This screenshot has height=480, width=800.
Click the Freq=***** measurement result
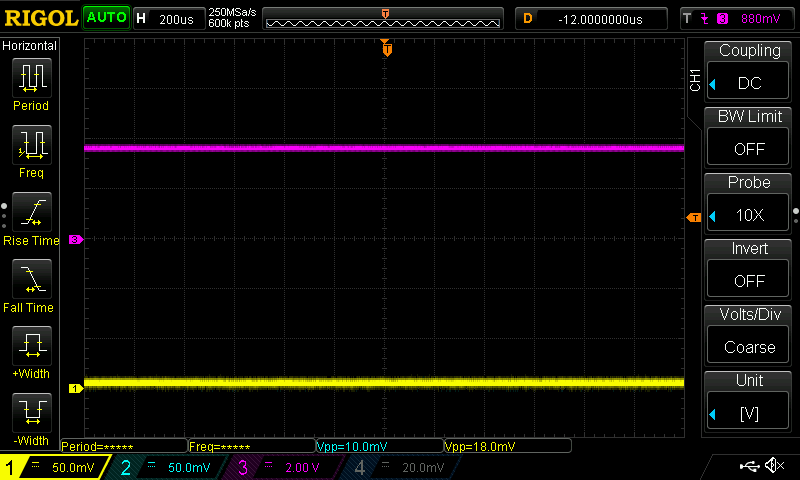252,446
